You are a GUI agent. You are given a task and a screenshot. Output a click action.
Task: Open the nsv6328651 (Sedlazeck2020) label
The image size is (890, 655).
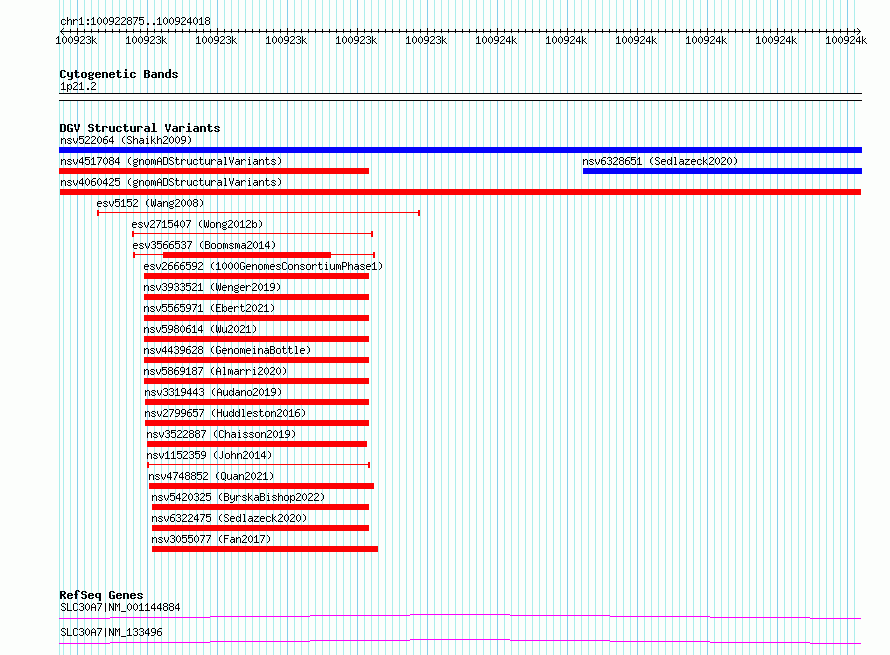tap(660, 161)
